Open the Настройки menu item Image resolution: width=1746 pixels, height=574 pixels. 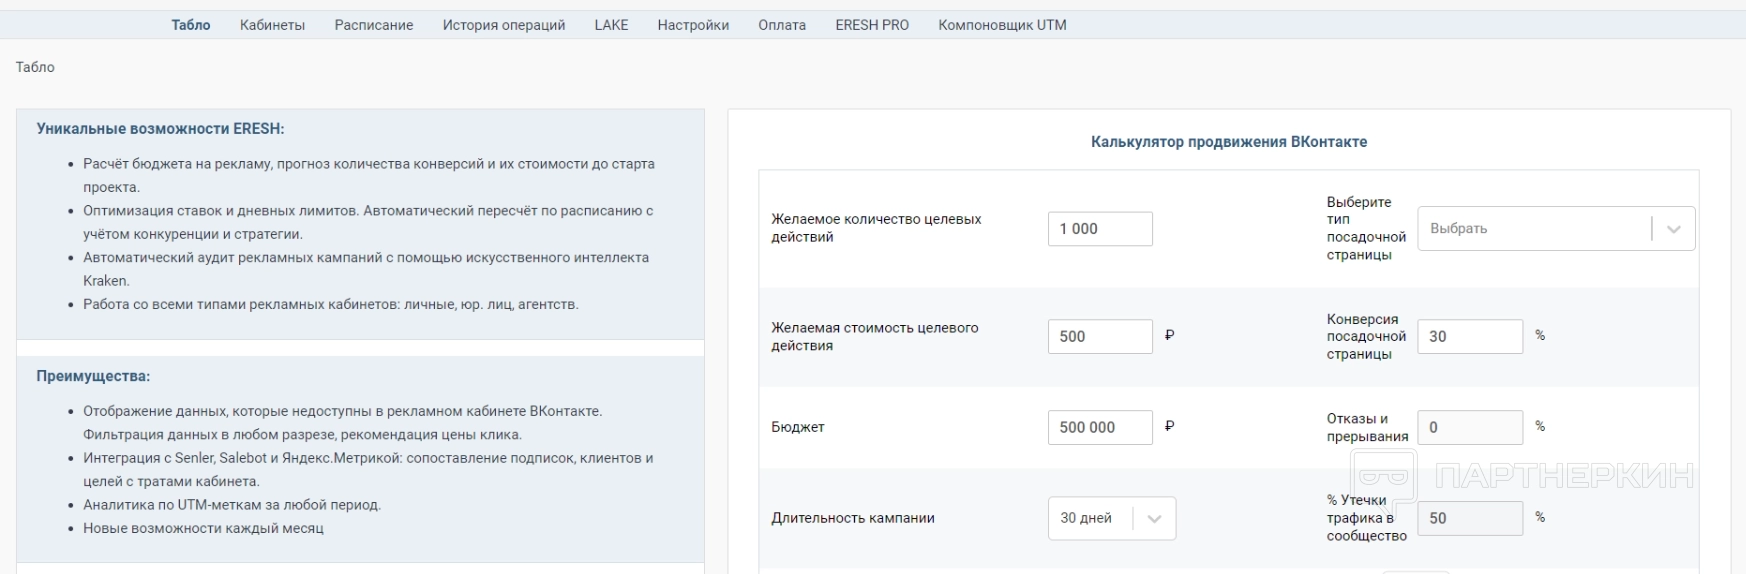693,25
